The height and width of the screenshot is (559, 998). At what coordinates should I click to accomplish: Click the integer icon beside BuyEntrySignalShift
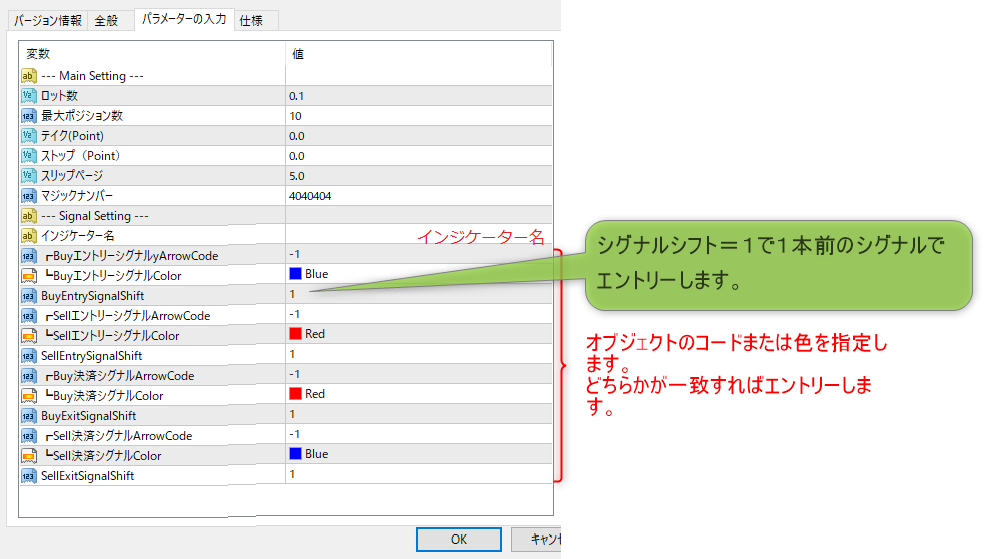pos(28,296)
